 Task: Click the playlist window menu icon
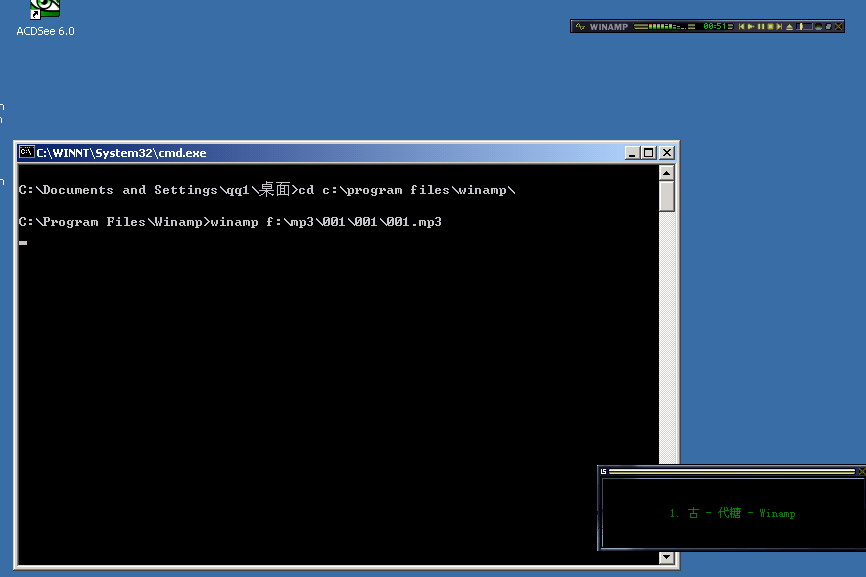click(x=604, y=471)
